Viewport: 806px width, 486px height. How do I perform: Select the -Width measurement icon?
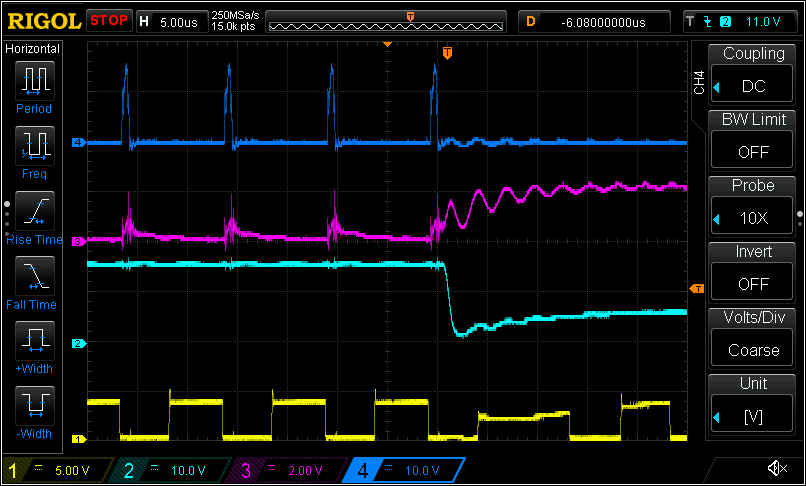pyautogui.click(x=35, y=407)
